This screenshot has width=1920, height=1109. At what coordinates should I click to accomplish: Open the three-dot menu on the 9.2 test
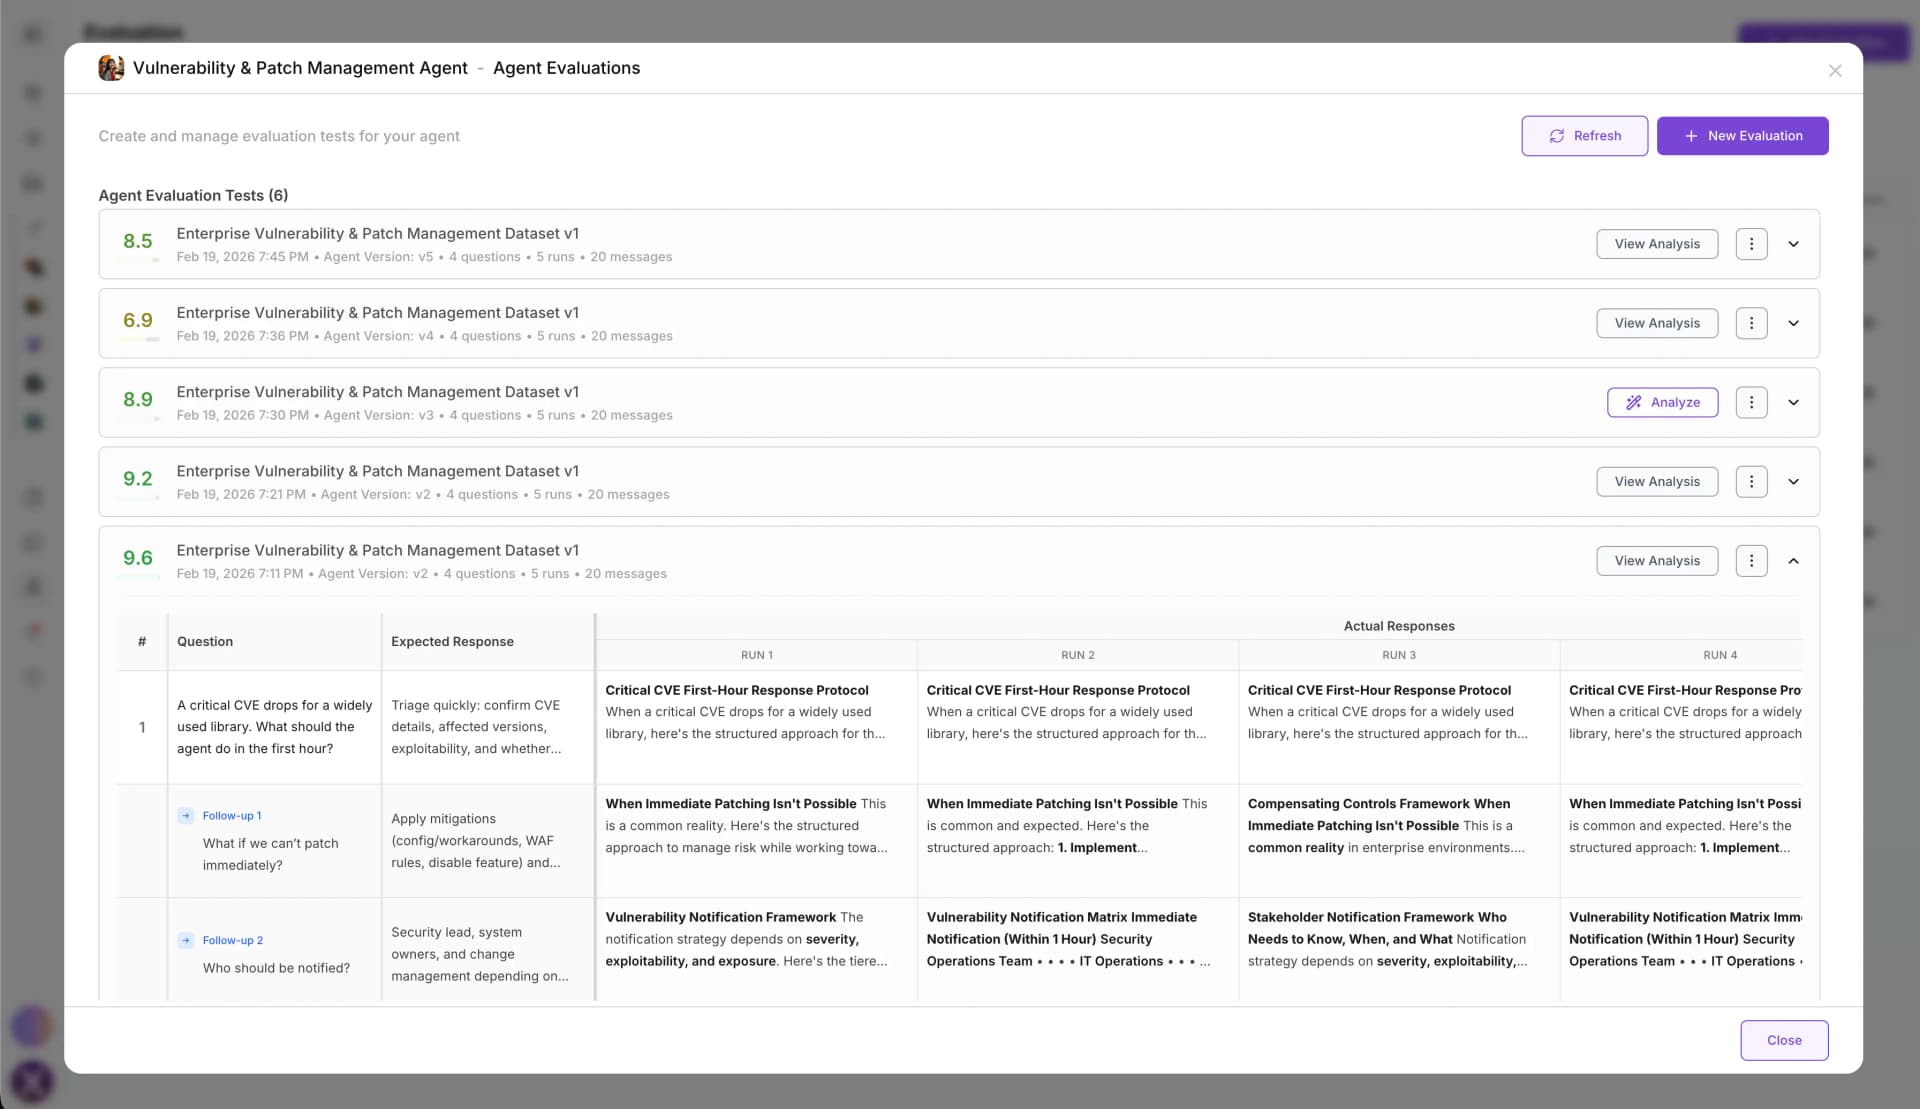1751,481
